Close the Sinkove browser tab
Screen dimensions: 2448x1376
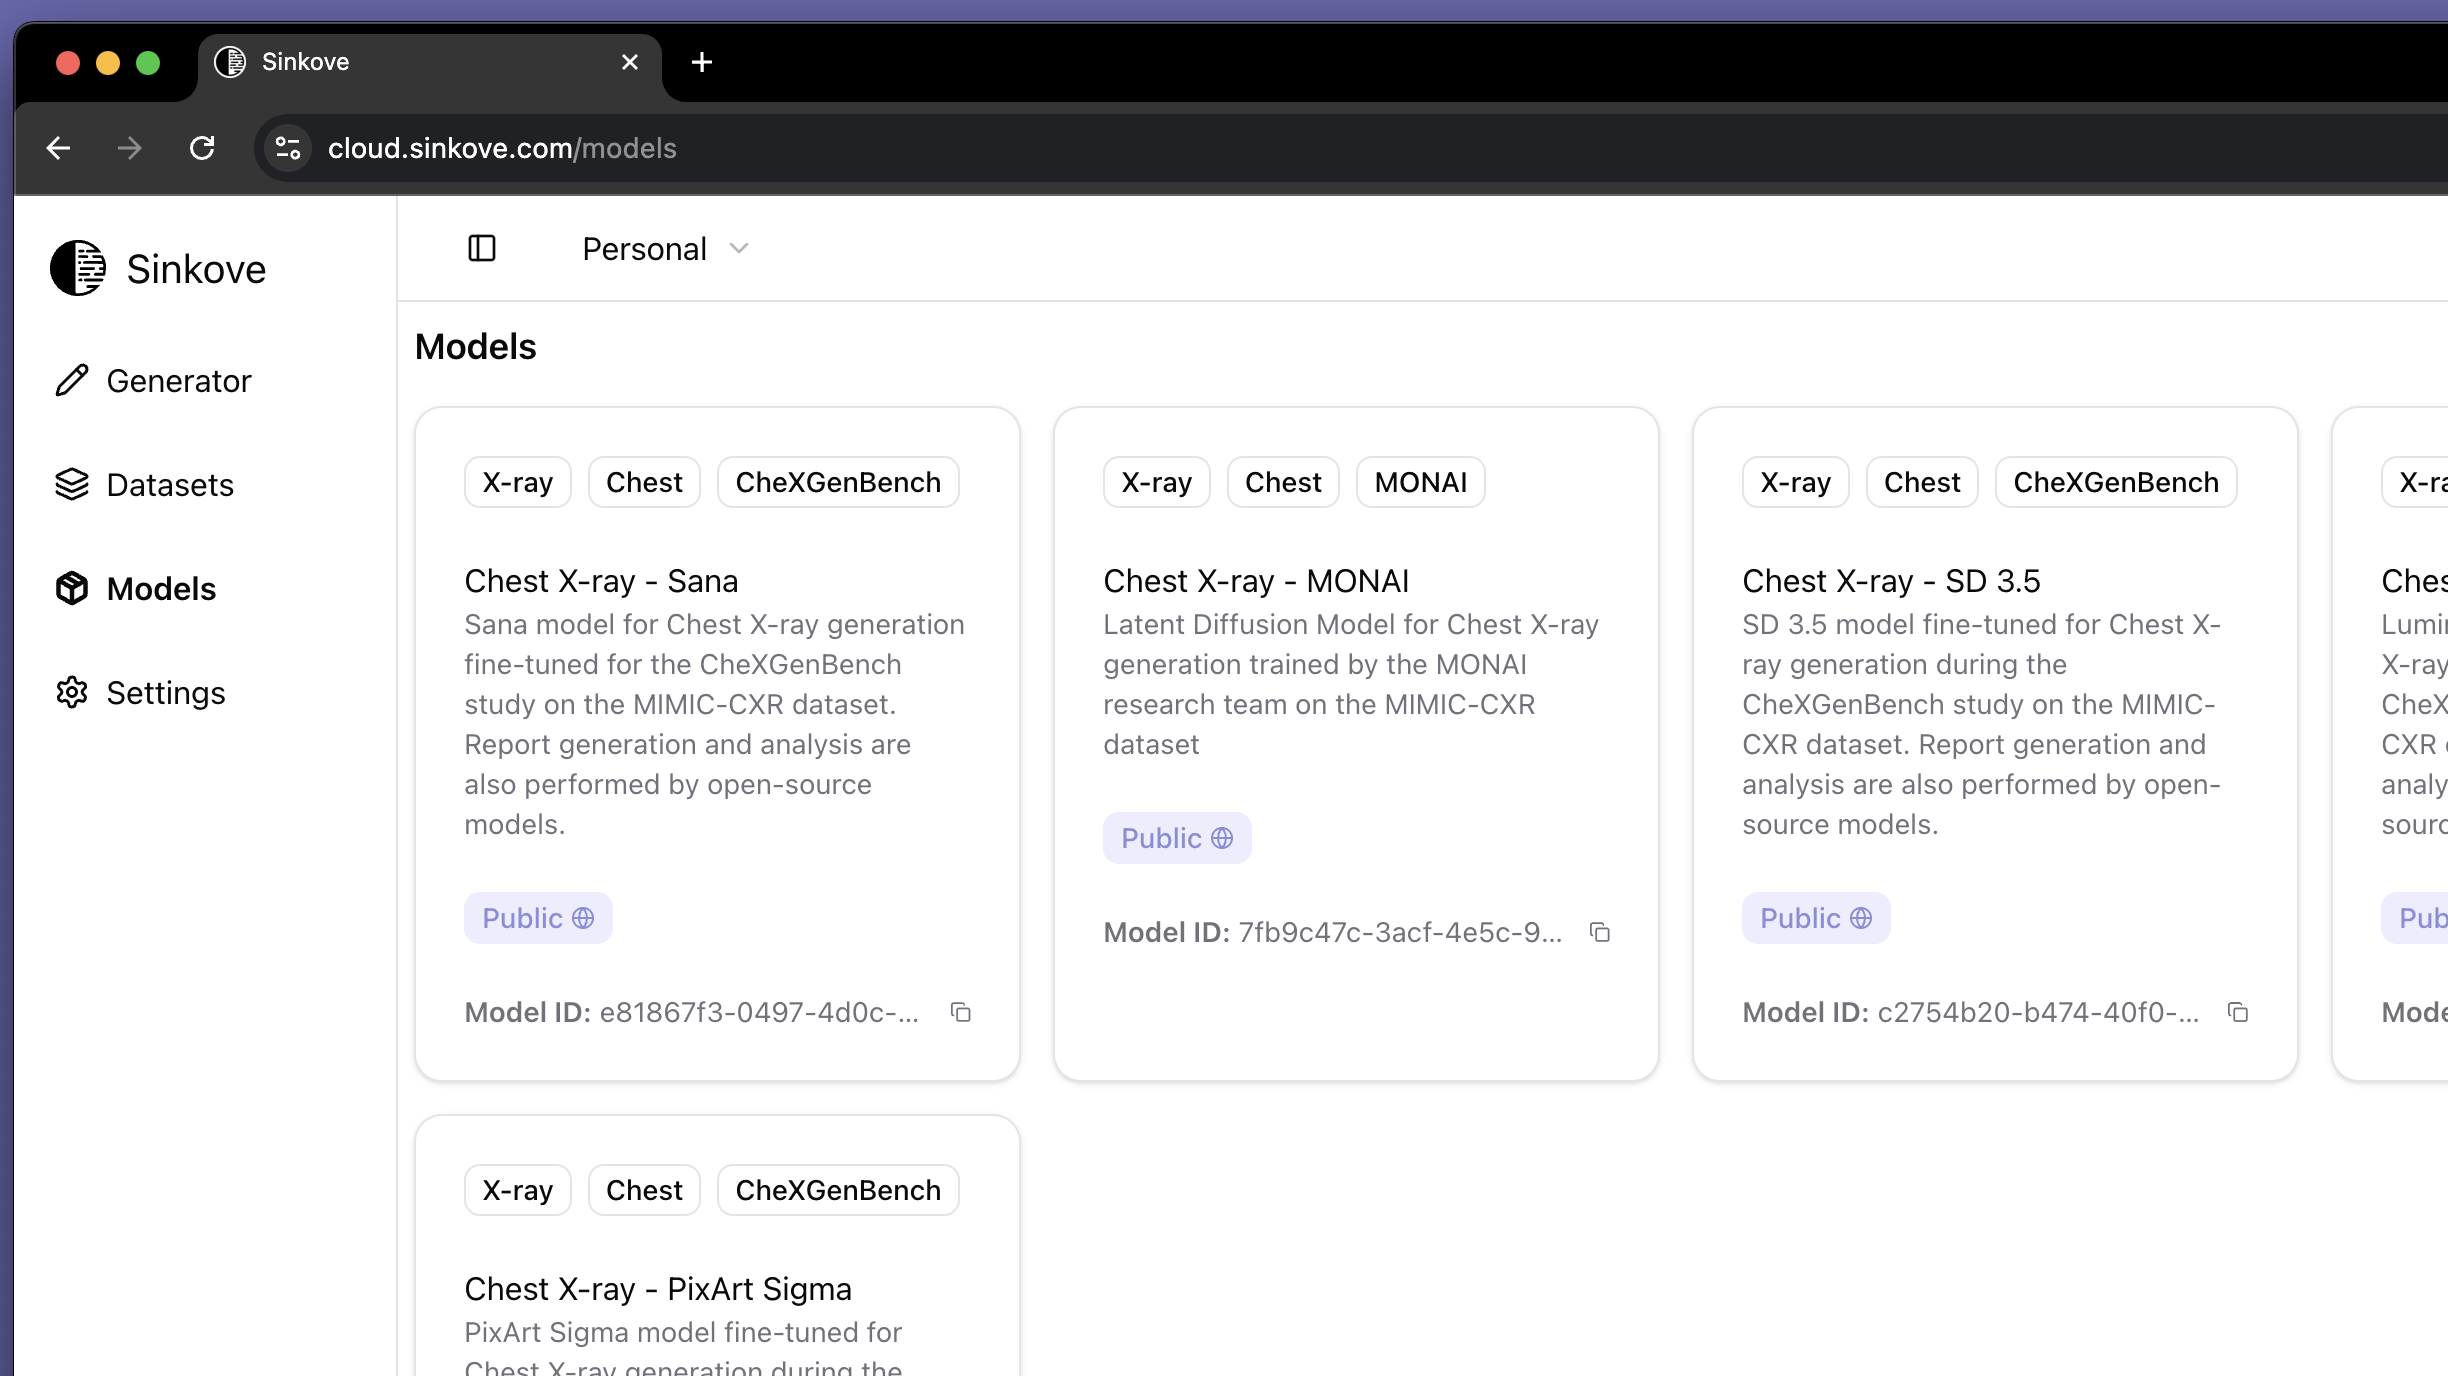tap(630, 62)
